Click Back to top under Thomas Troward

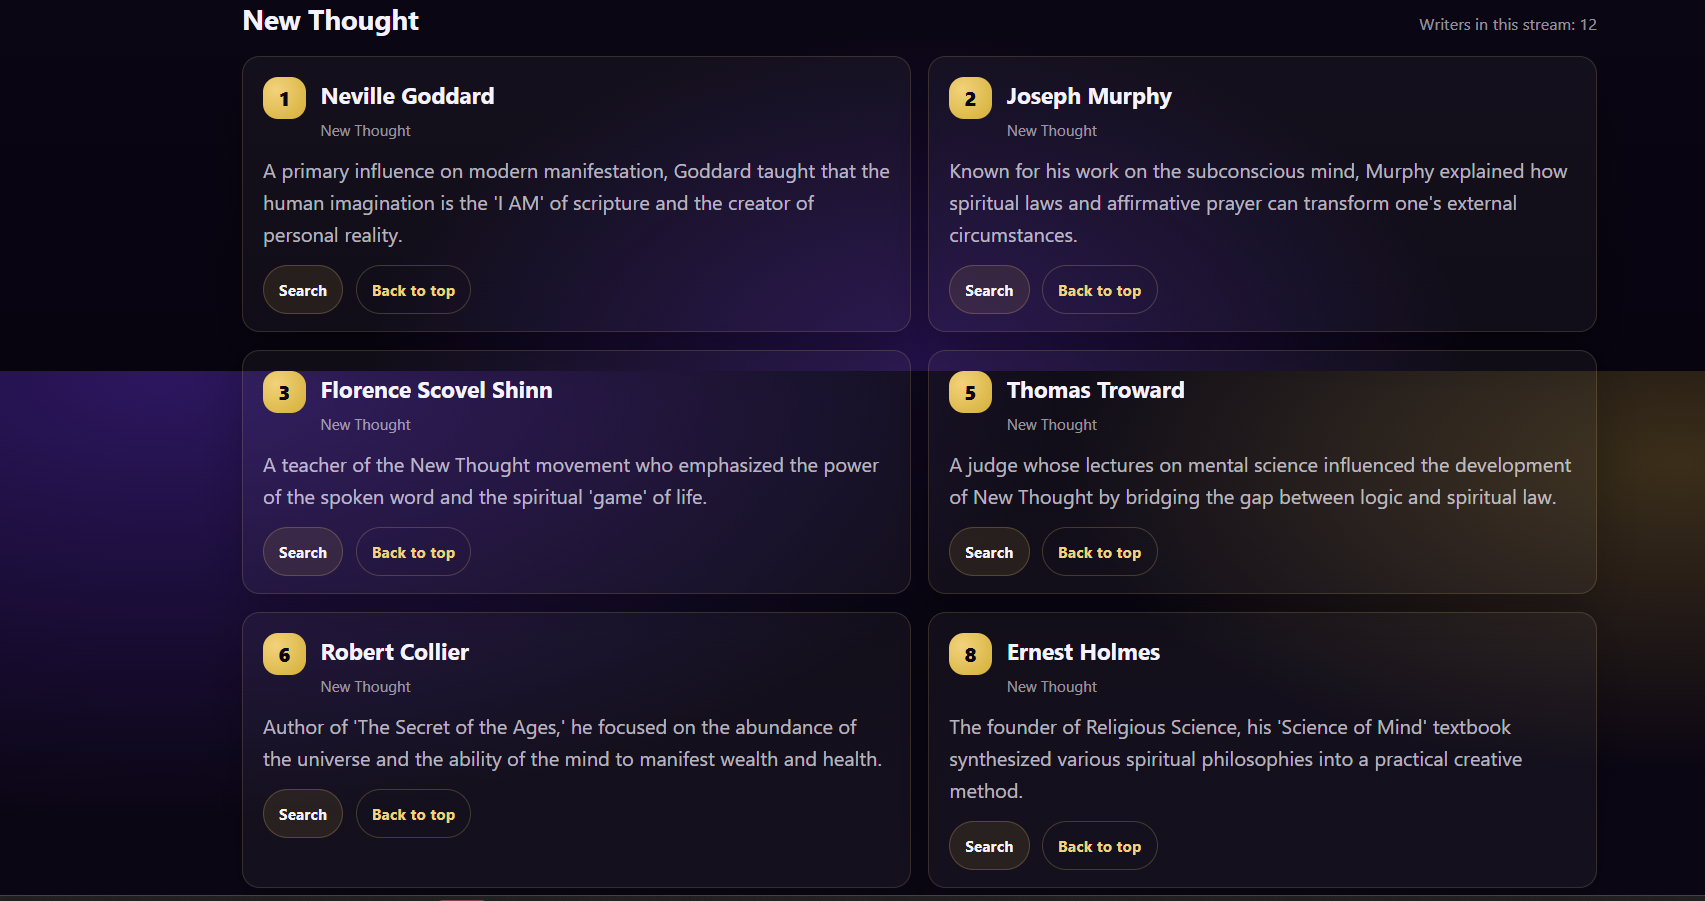(1099, 552)
